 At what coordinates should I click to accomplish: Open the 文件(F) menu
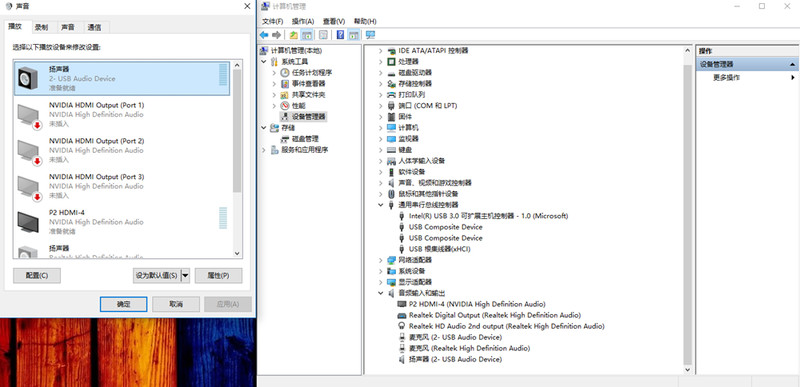tap(272, 21)
